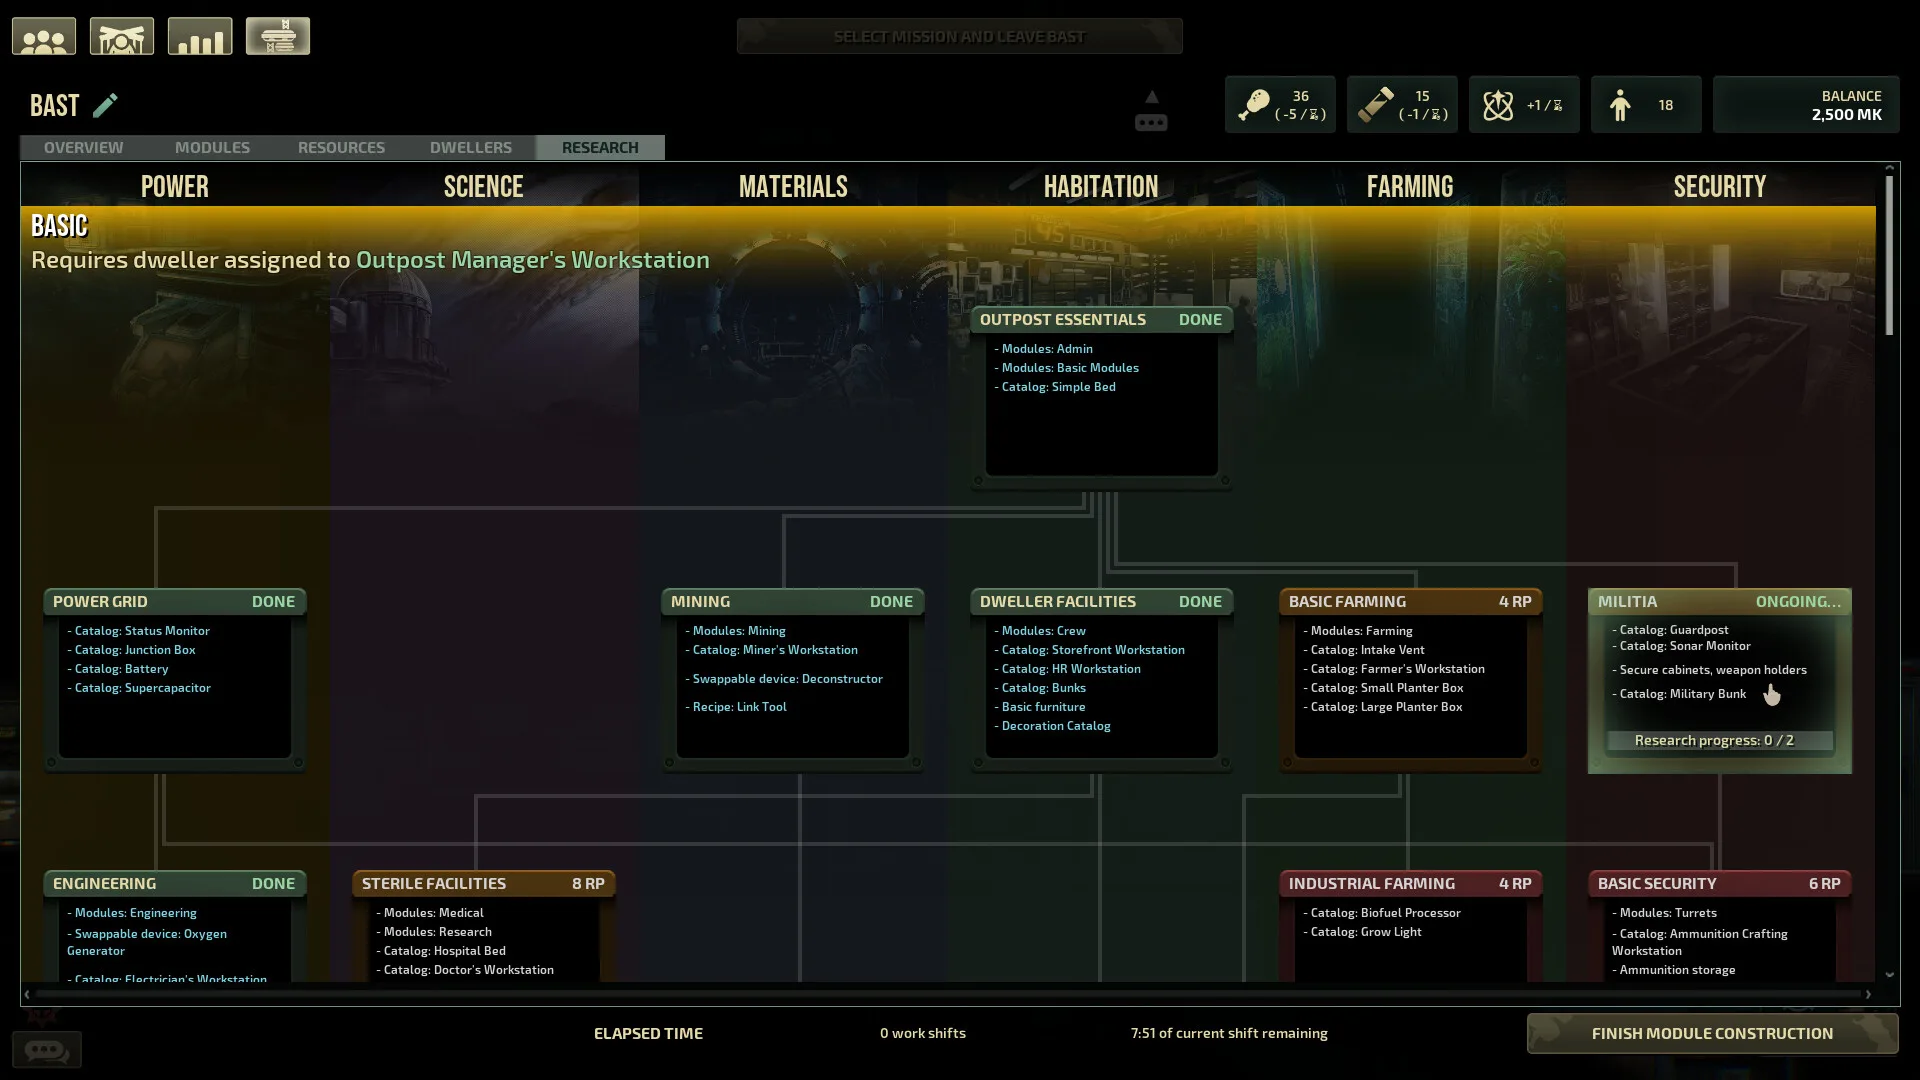The height and width of the screenshot is (1080, 1920).
Task: Open Outpost Manager's Workstation link
Action: (x=533, y=260)
